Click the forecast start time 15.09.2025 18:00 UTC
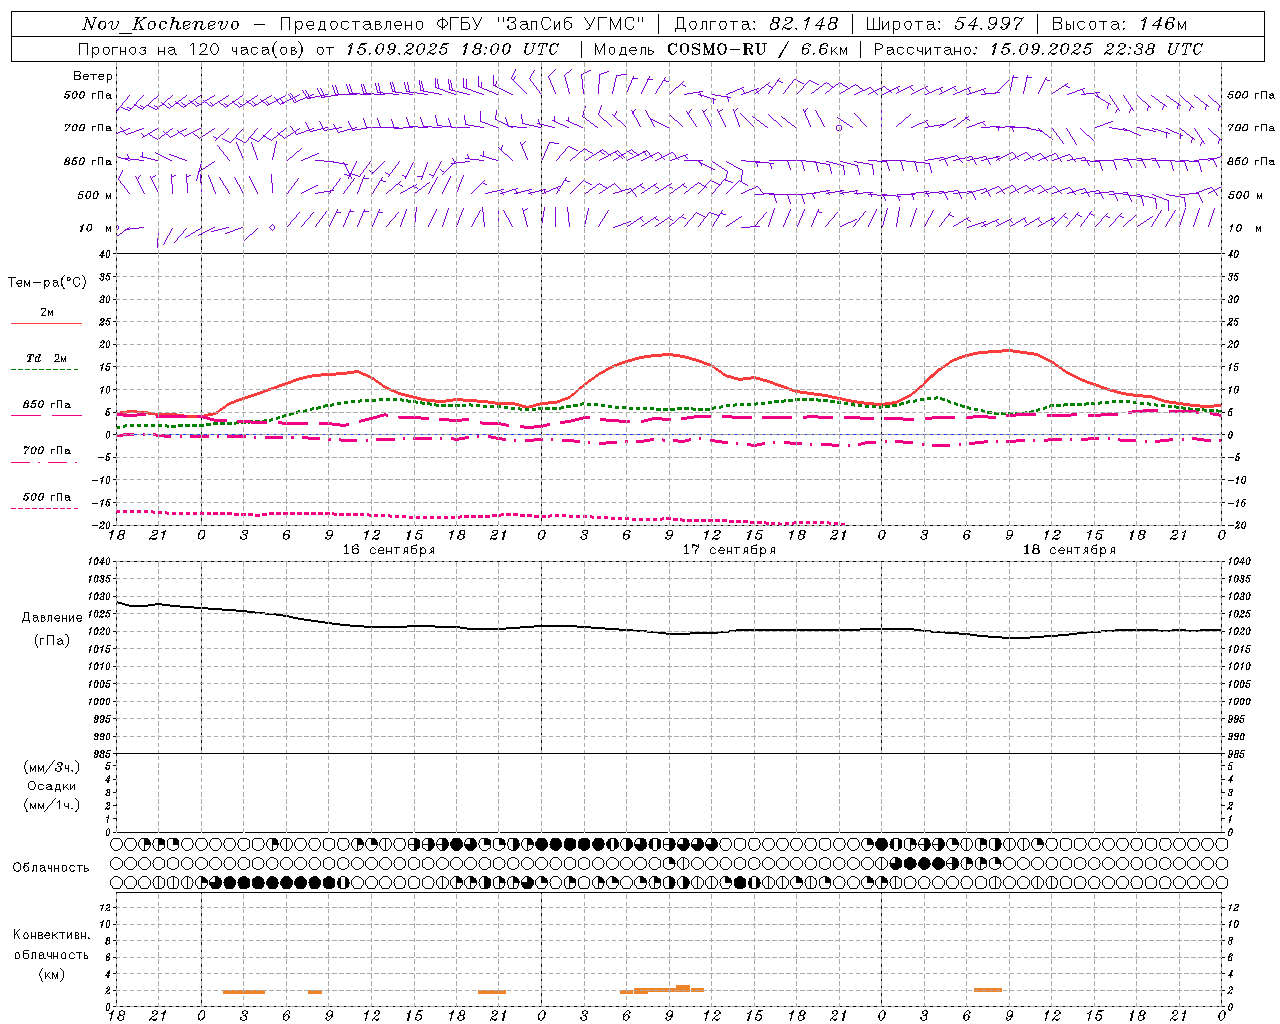The height and width of the screenshot is (1024, 1280). pos(452,49)
